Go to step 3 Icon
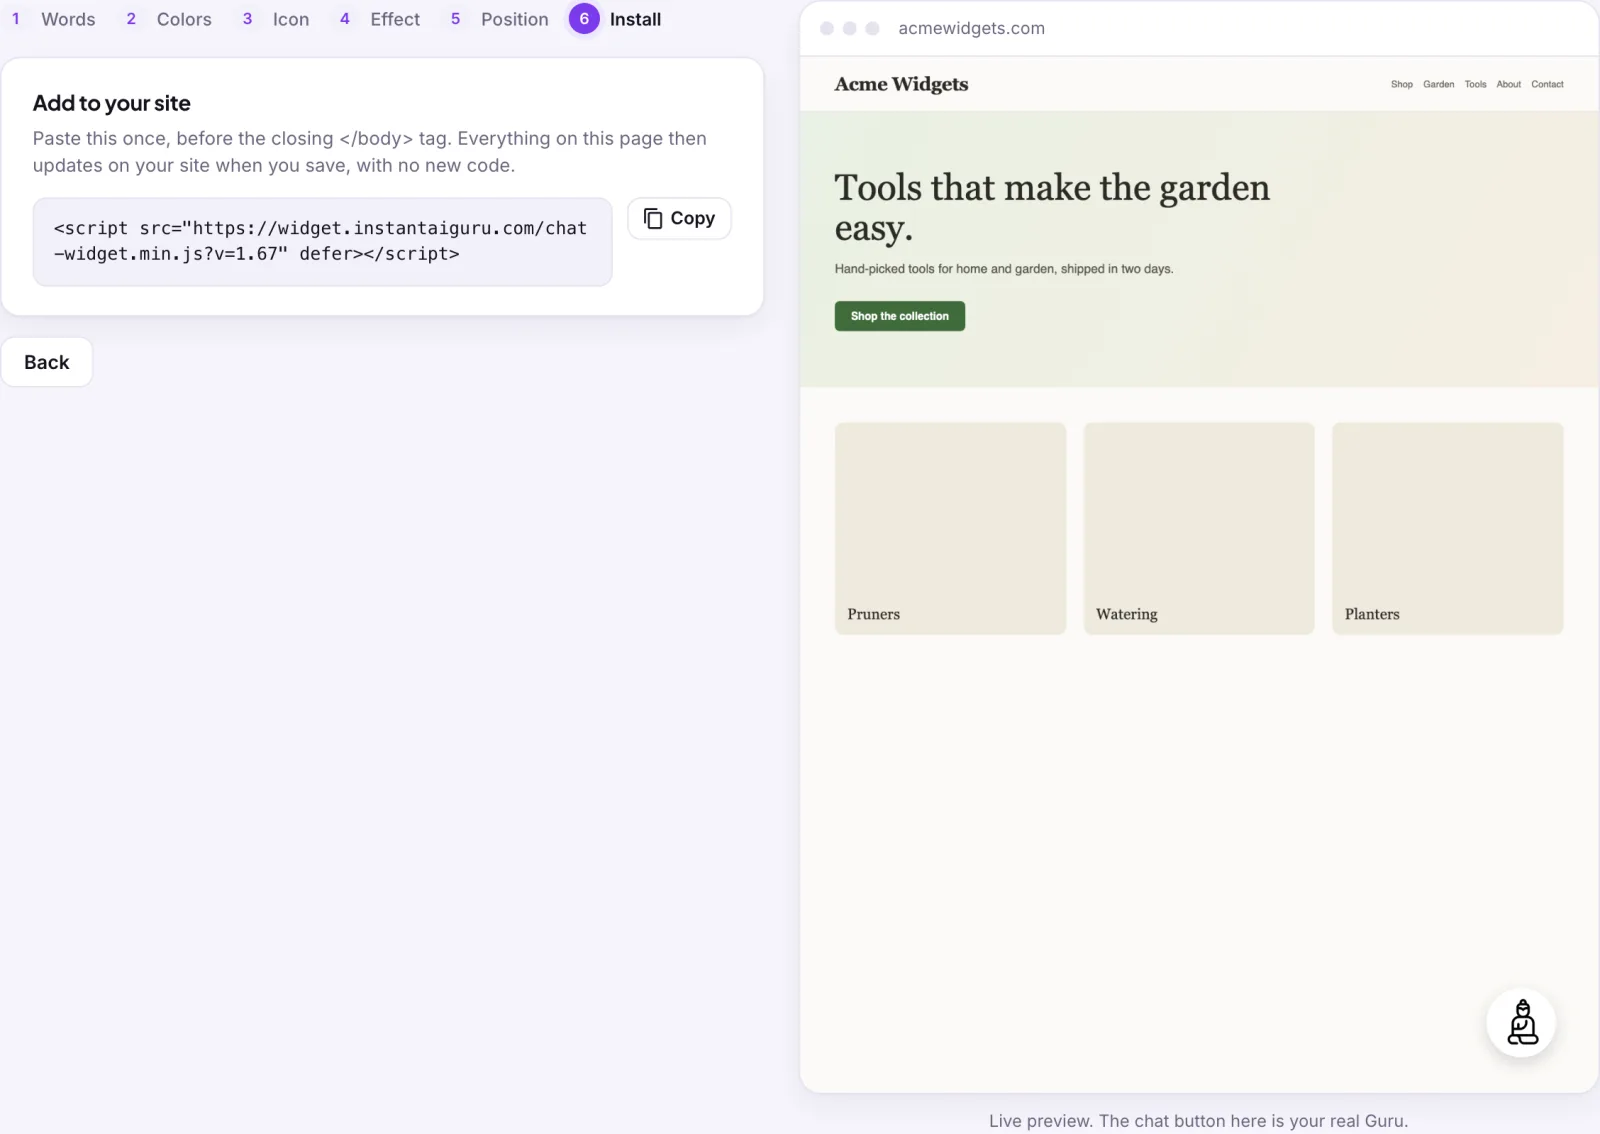The width and height of the screenshot is (1600, 1134). click(x=275, y=19)
